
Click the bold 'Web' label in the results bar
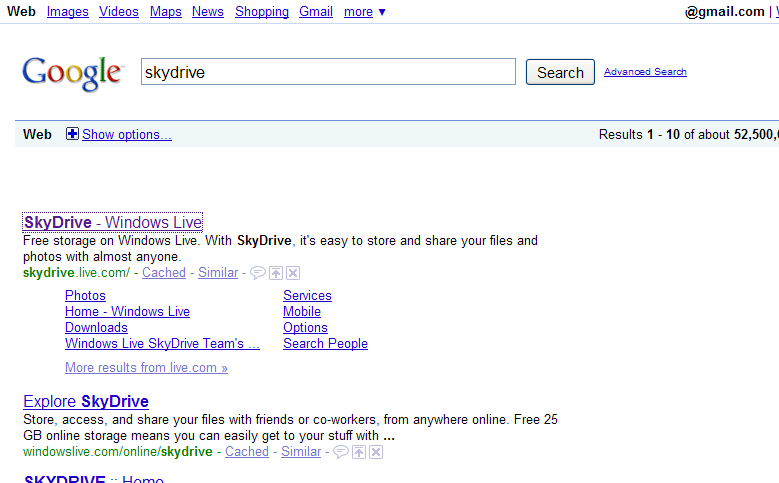(x=37, y=134)
